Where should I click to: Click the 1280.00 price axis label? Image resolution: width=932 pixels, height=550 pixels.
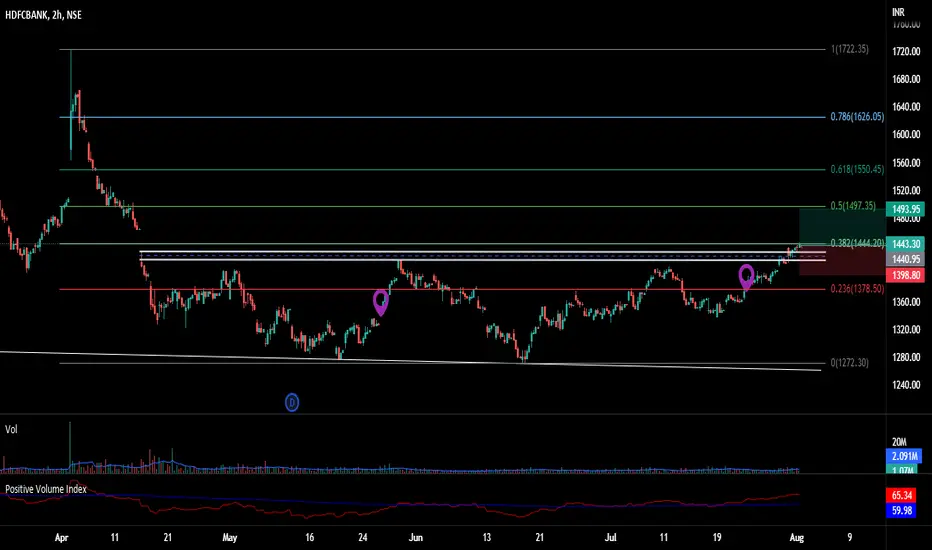[906, 357]
